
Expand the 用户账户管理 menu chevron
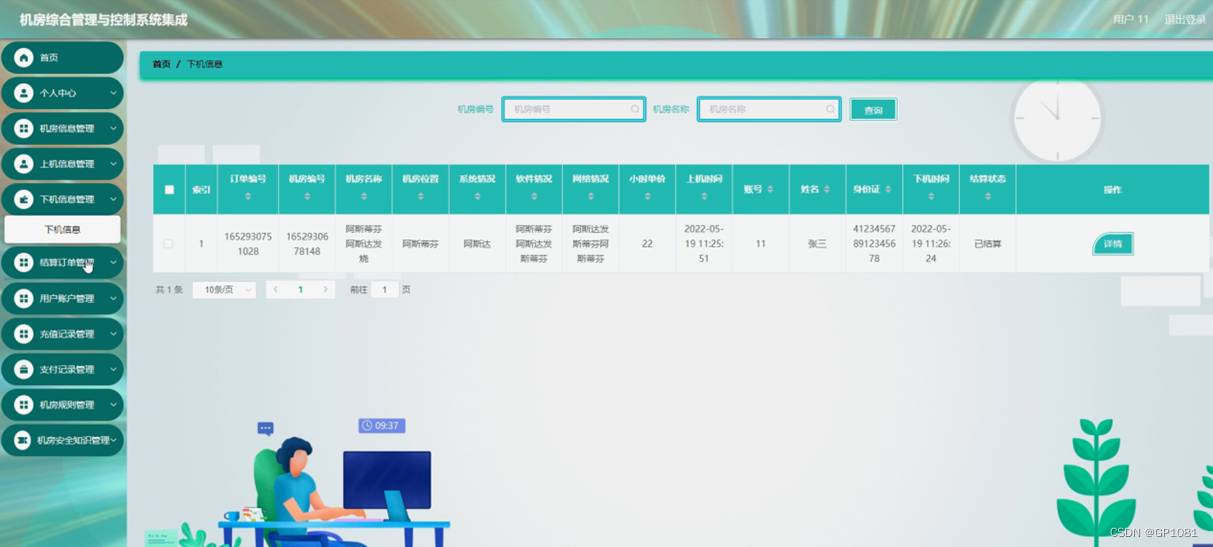(113, 298)
